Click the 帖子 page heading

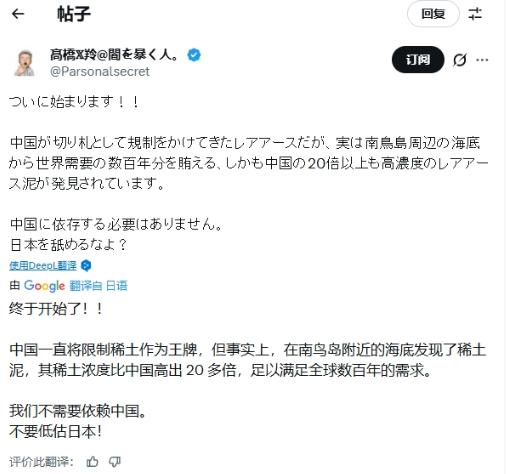pos(74,14)
